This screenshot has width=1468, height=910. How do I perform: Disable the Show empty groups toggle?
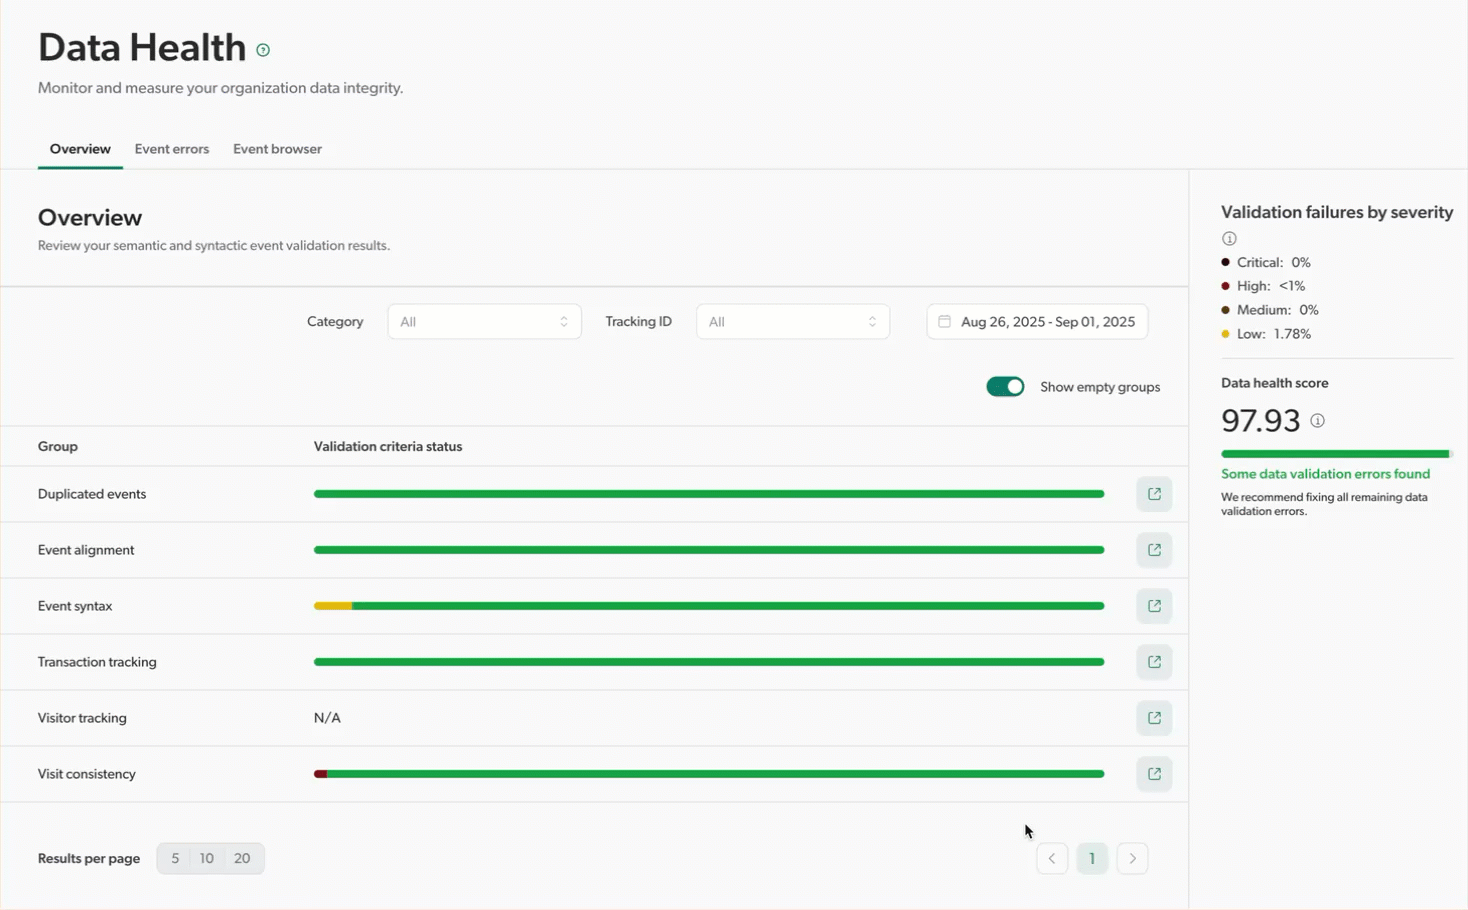pos(1004,386)
